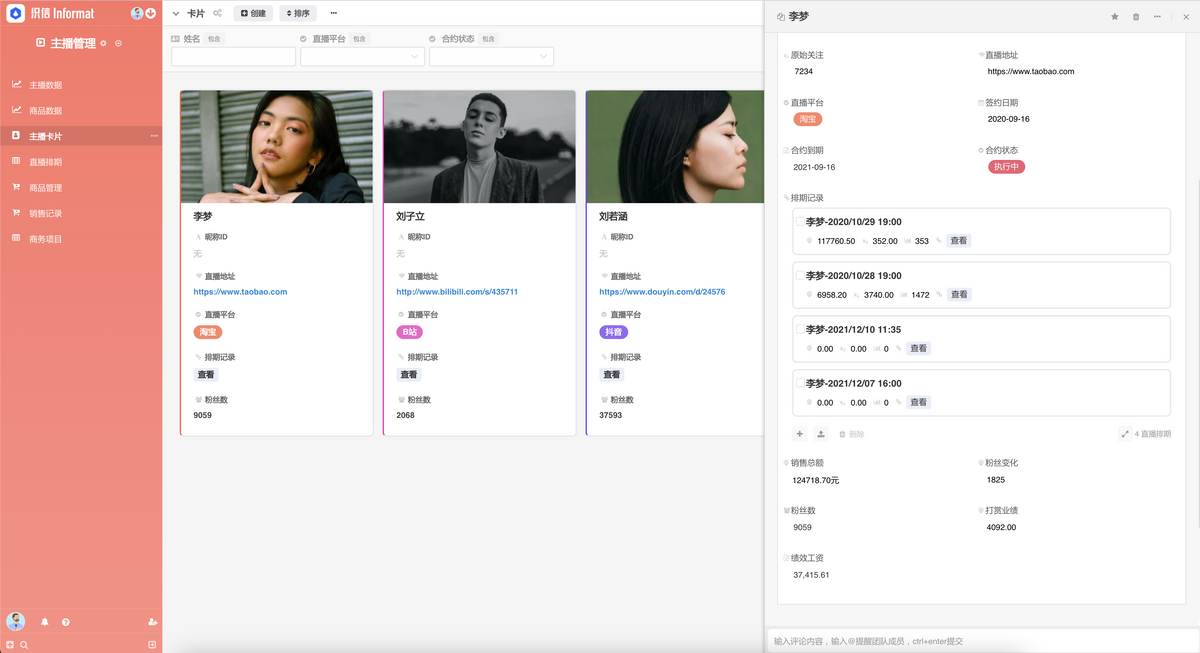Click the 创建 button
The width and height of the screenshot is (1200, 653).
(253, 14)
